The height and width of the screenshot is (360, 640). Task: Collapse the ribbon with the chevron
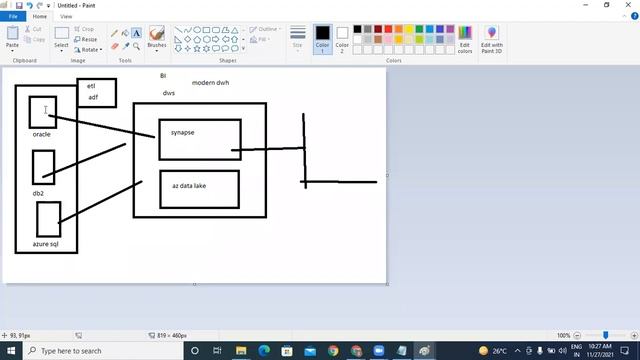(624, 16)
